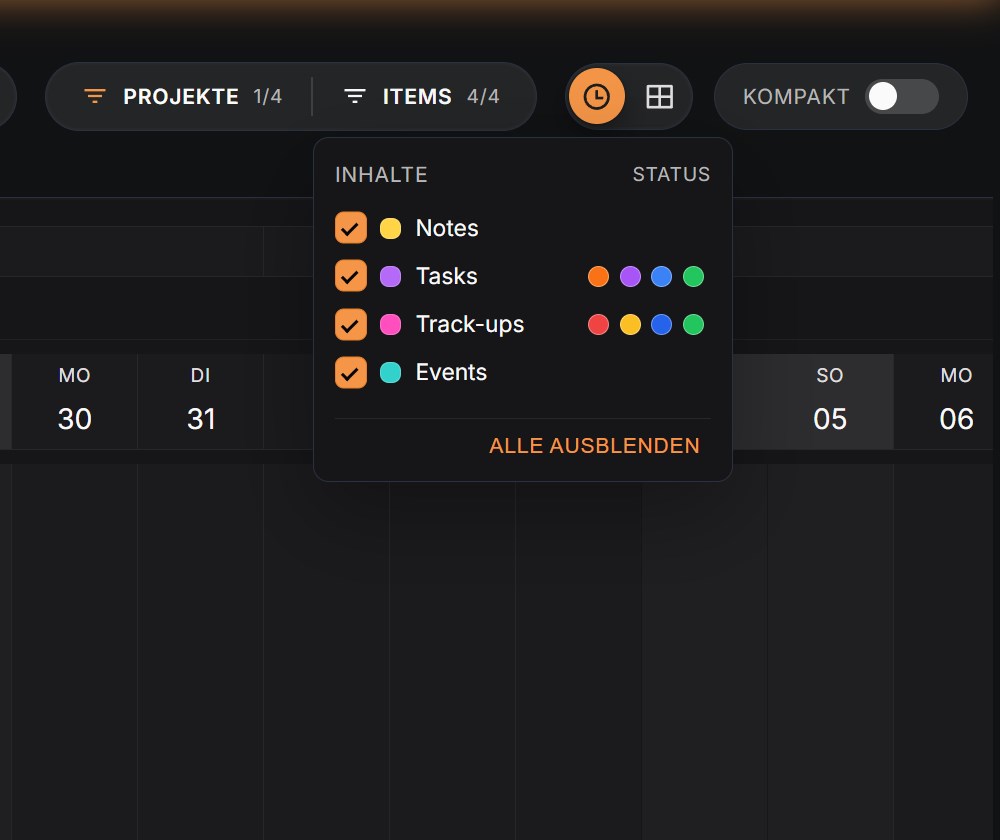This screenshot has height=840, width=1000.
Task: Uncheck the Notes checkbox
Action: tap(351, 228)
